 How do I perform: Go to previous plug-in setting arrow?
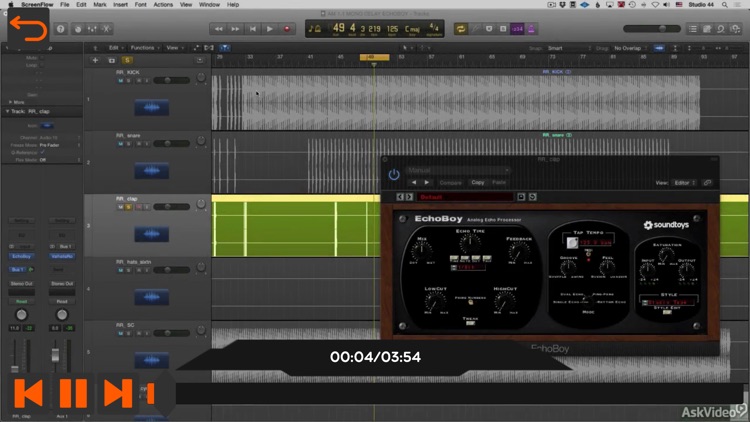click(x=414, y=183)
